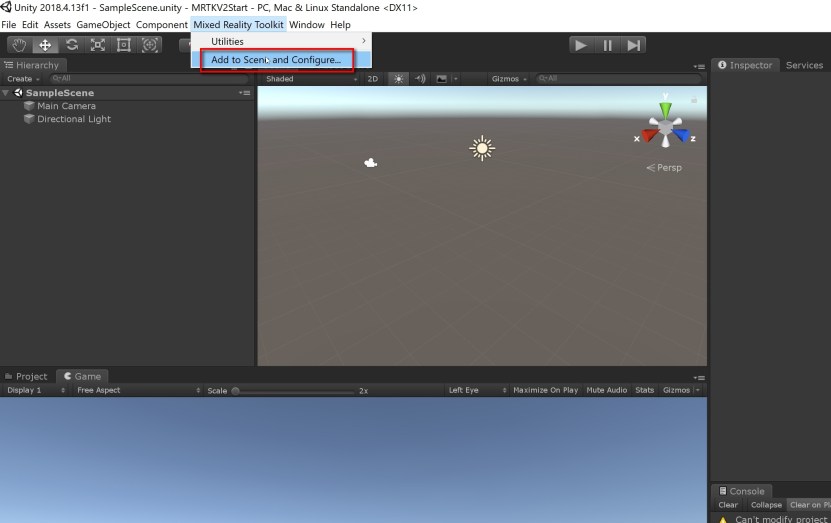Pause the editor playback
Viewport: 831px width, 523px height.
coord(607,45)
